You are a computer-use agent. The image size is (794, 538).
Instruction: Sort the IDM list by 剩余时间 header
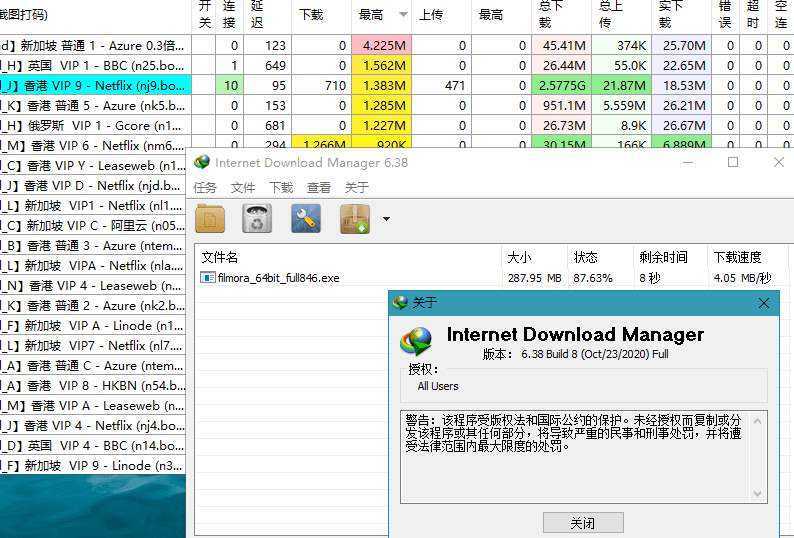(669, 257)
